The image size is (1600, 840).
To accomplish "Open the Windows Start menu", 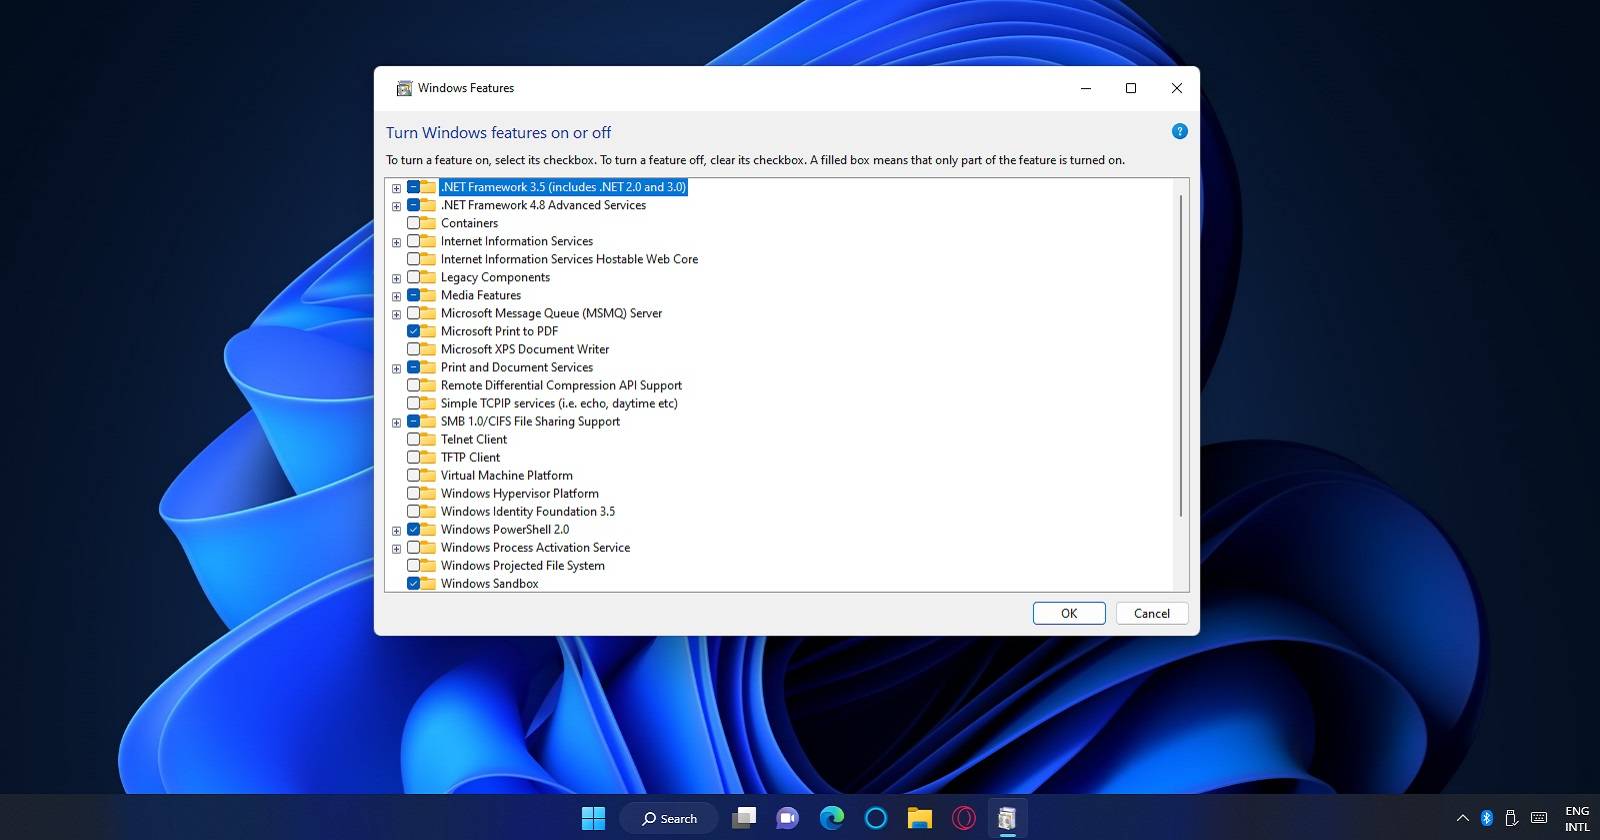I will (x=593, y=818).
